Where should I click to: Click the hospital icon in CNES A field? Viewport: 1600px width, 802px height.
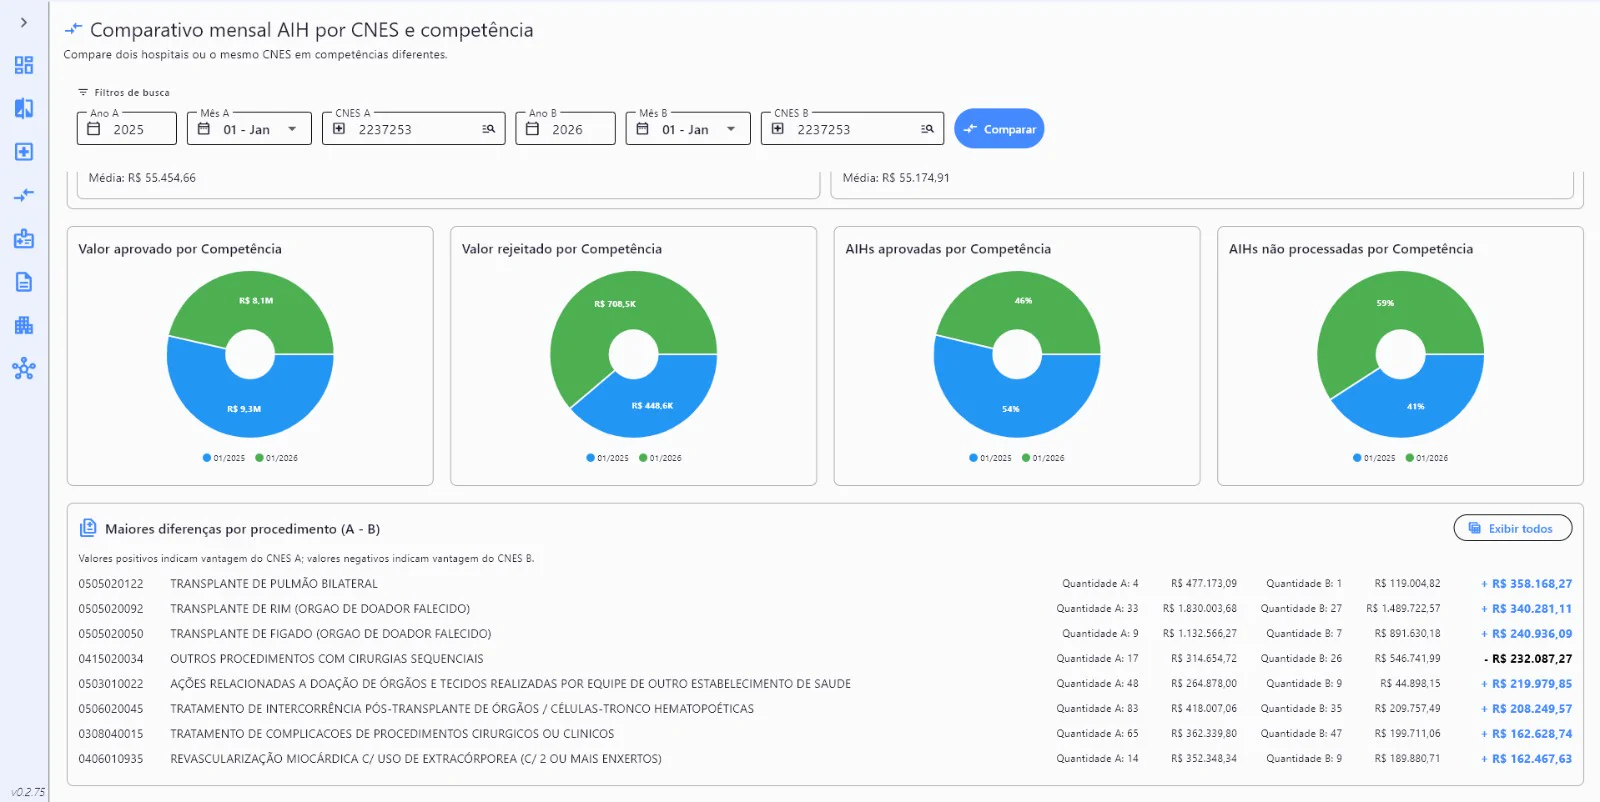coord(339,129)
